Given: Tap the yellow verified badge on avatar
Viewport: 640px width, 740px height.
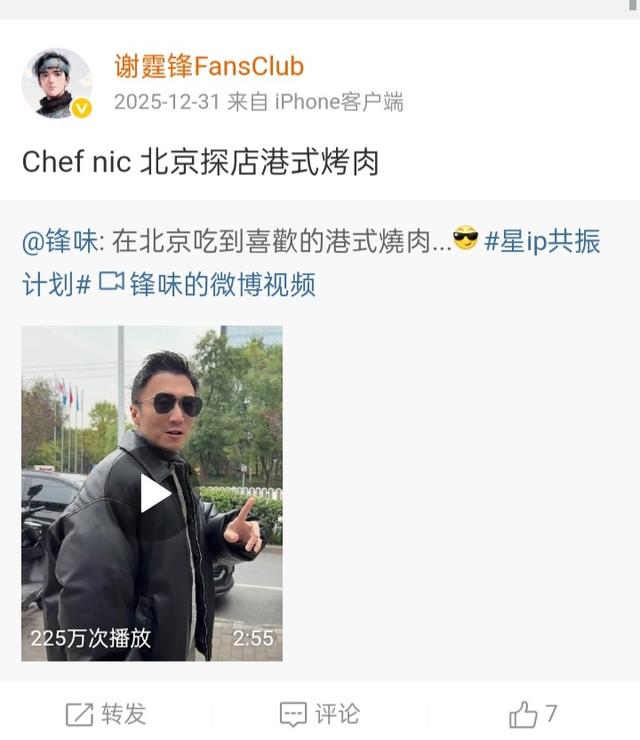Looking at the screenshot, I should tap(82, 109).
